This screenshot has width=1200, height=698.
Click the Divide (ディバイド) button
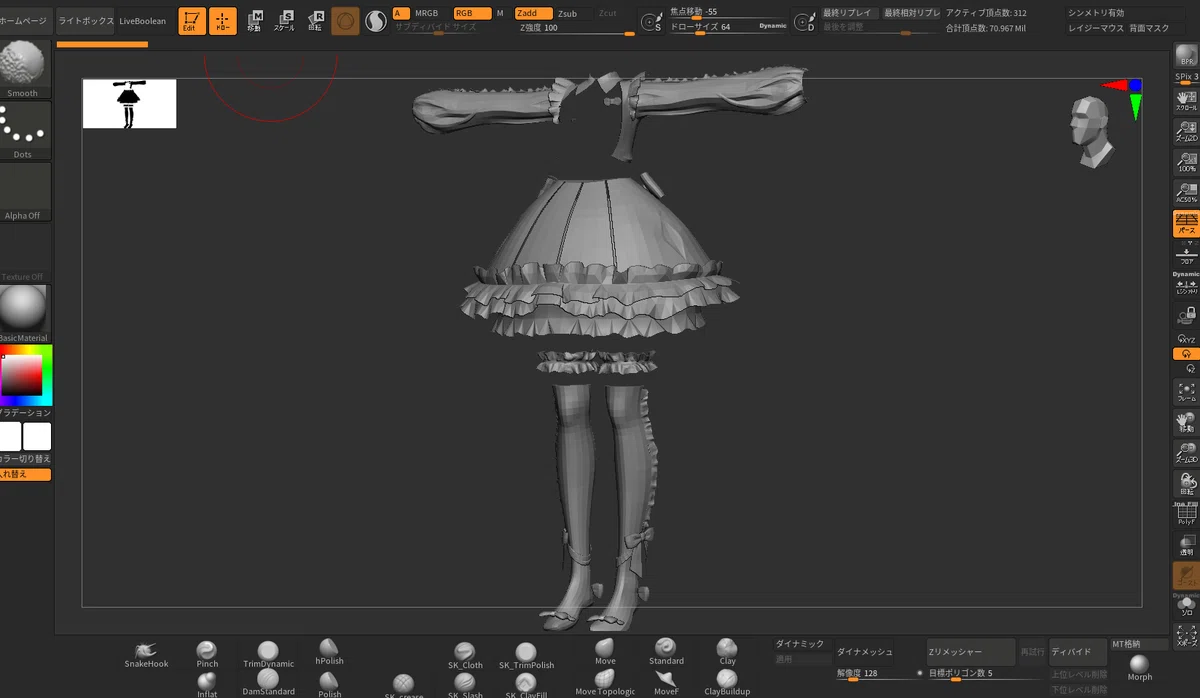click(x=1077, y=651)
